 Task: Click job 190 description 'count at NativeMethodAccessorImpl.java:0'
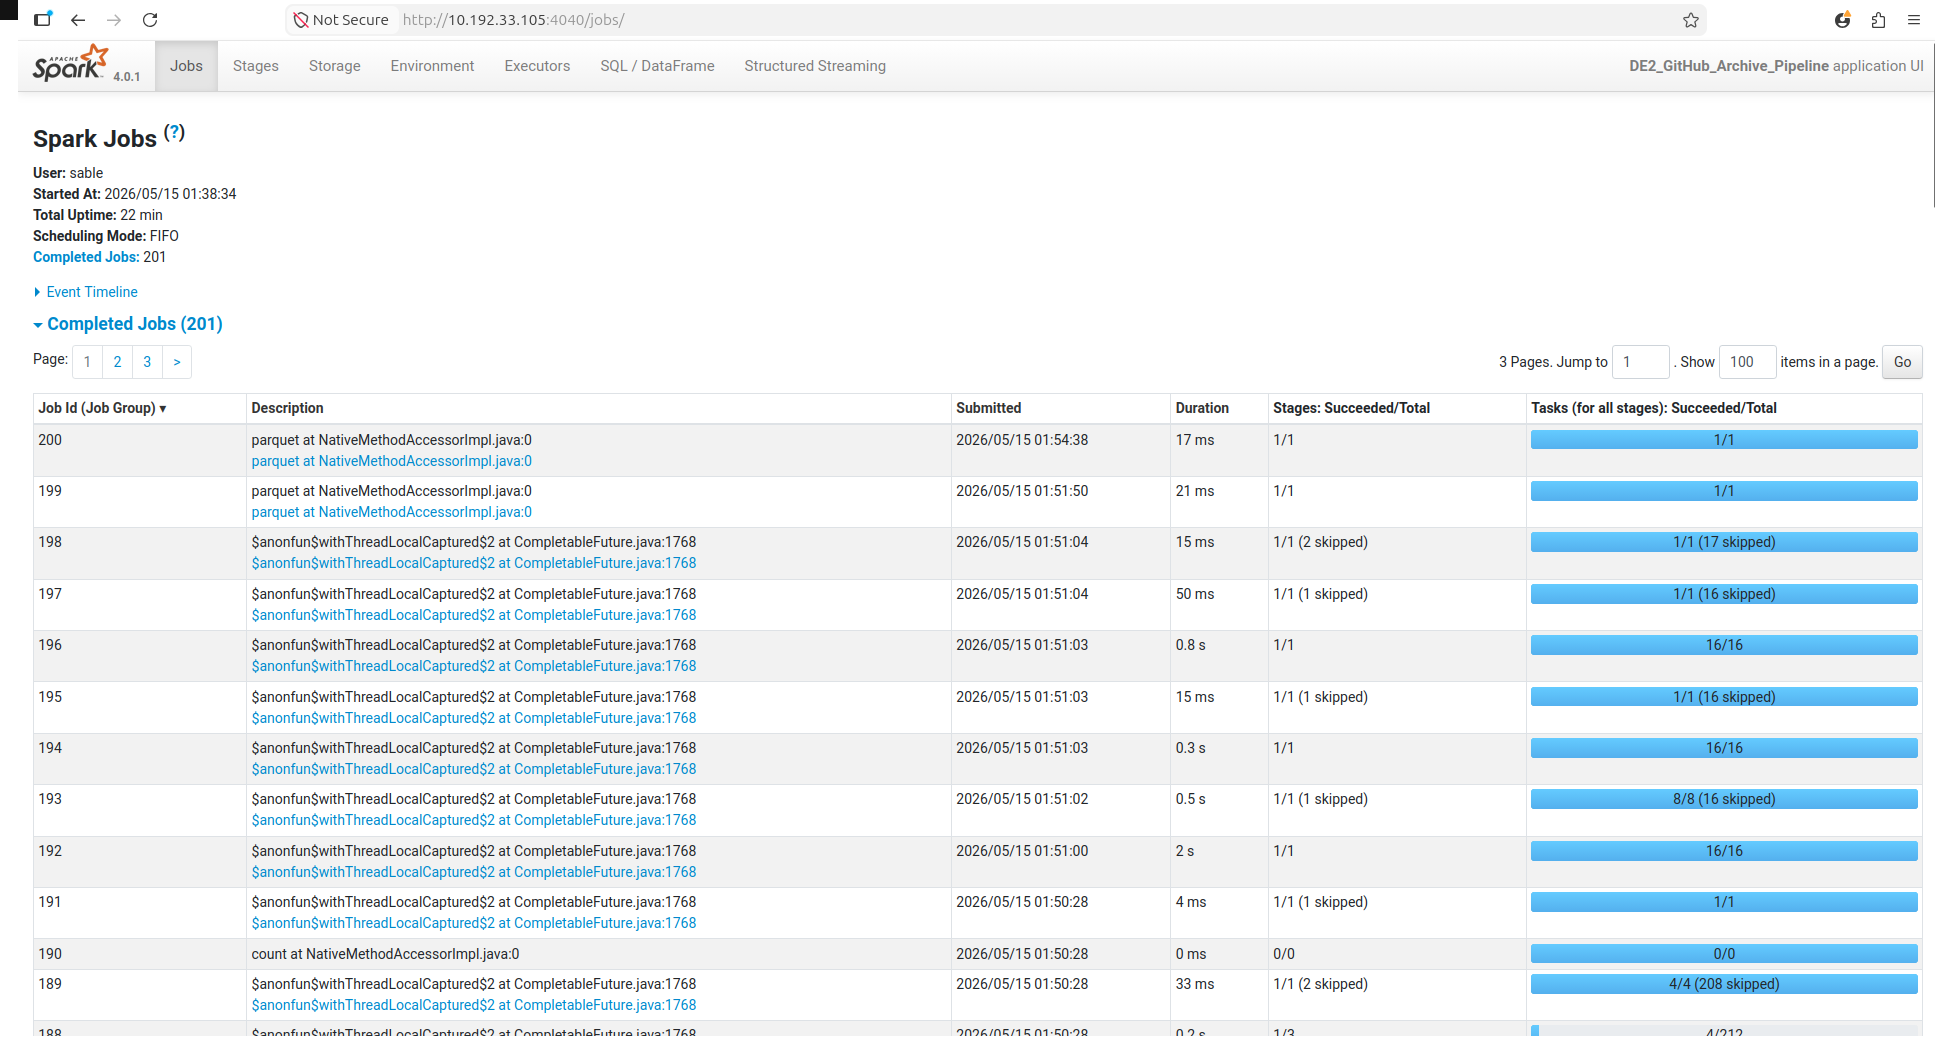click(385, 954)
